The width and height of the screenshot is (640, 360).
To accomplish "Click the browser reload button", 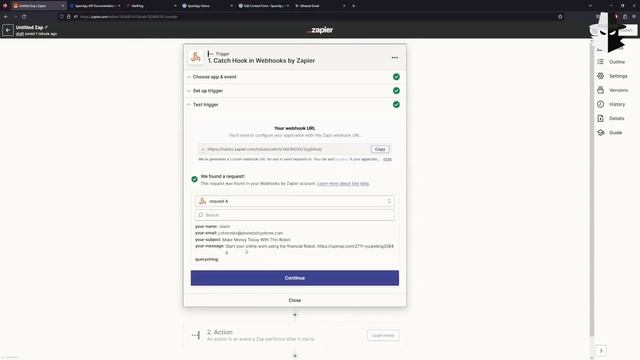I will (24, 17).
